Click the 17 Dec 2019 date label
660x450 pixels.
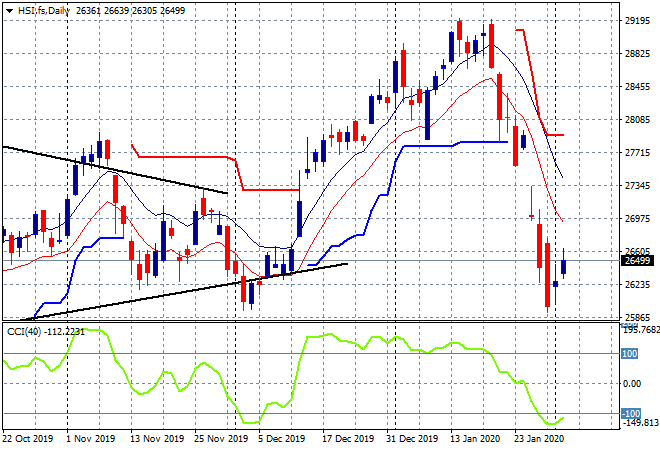(x=348, y=439)
